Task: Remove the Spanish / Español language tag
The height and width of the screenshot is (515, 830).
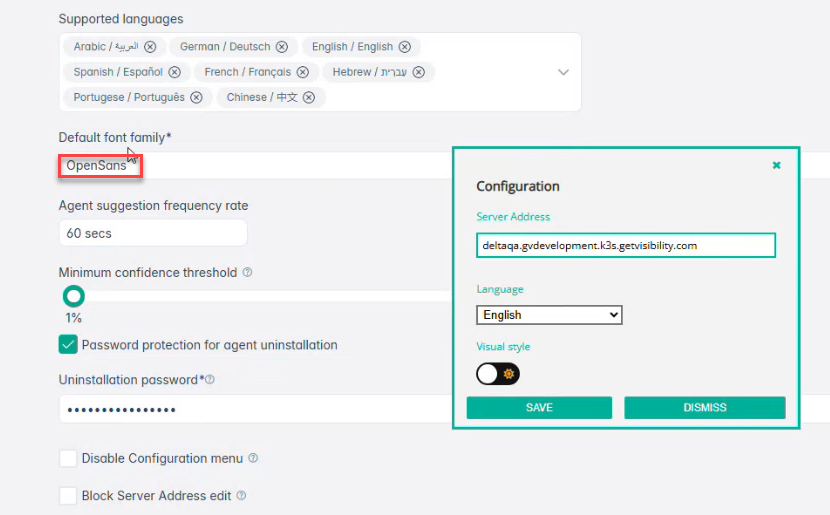Action: [174, 72]
